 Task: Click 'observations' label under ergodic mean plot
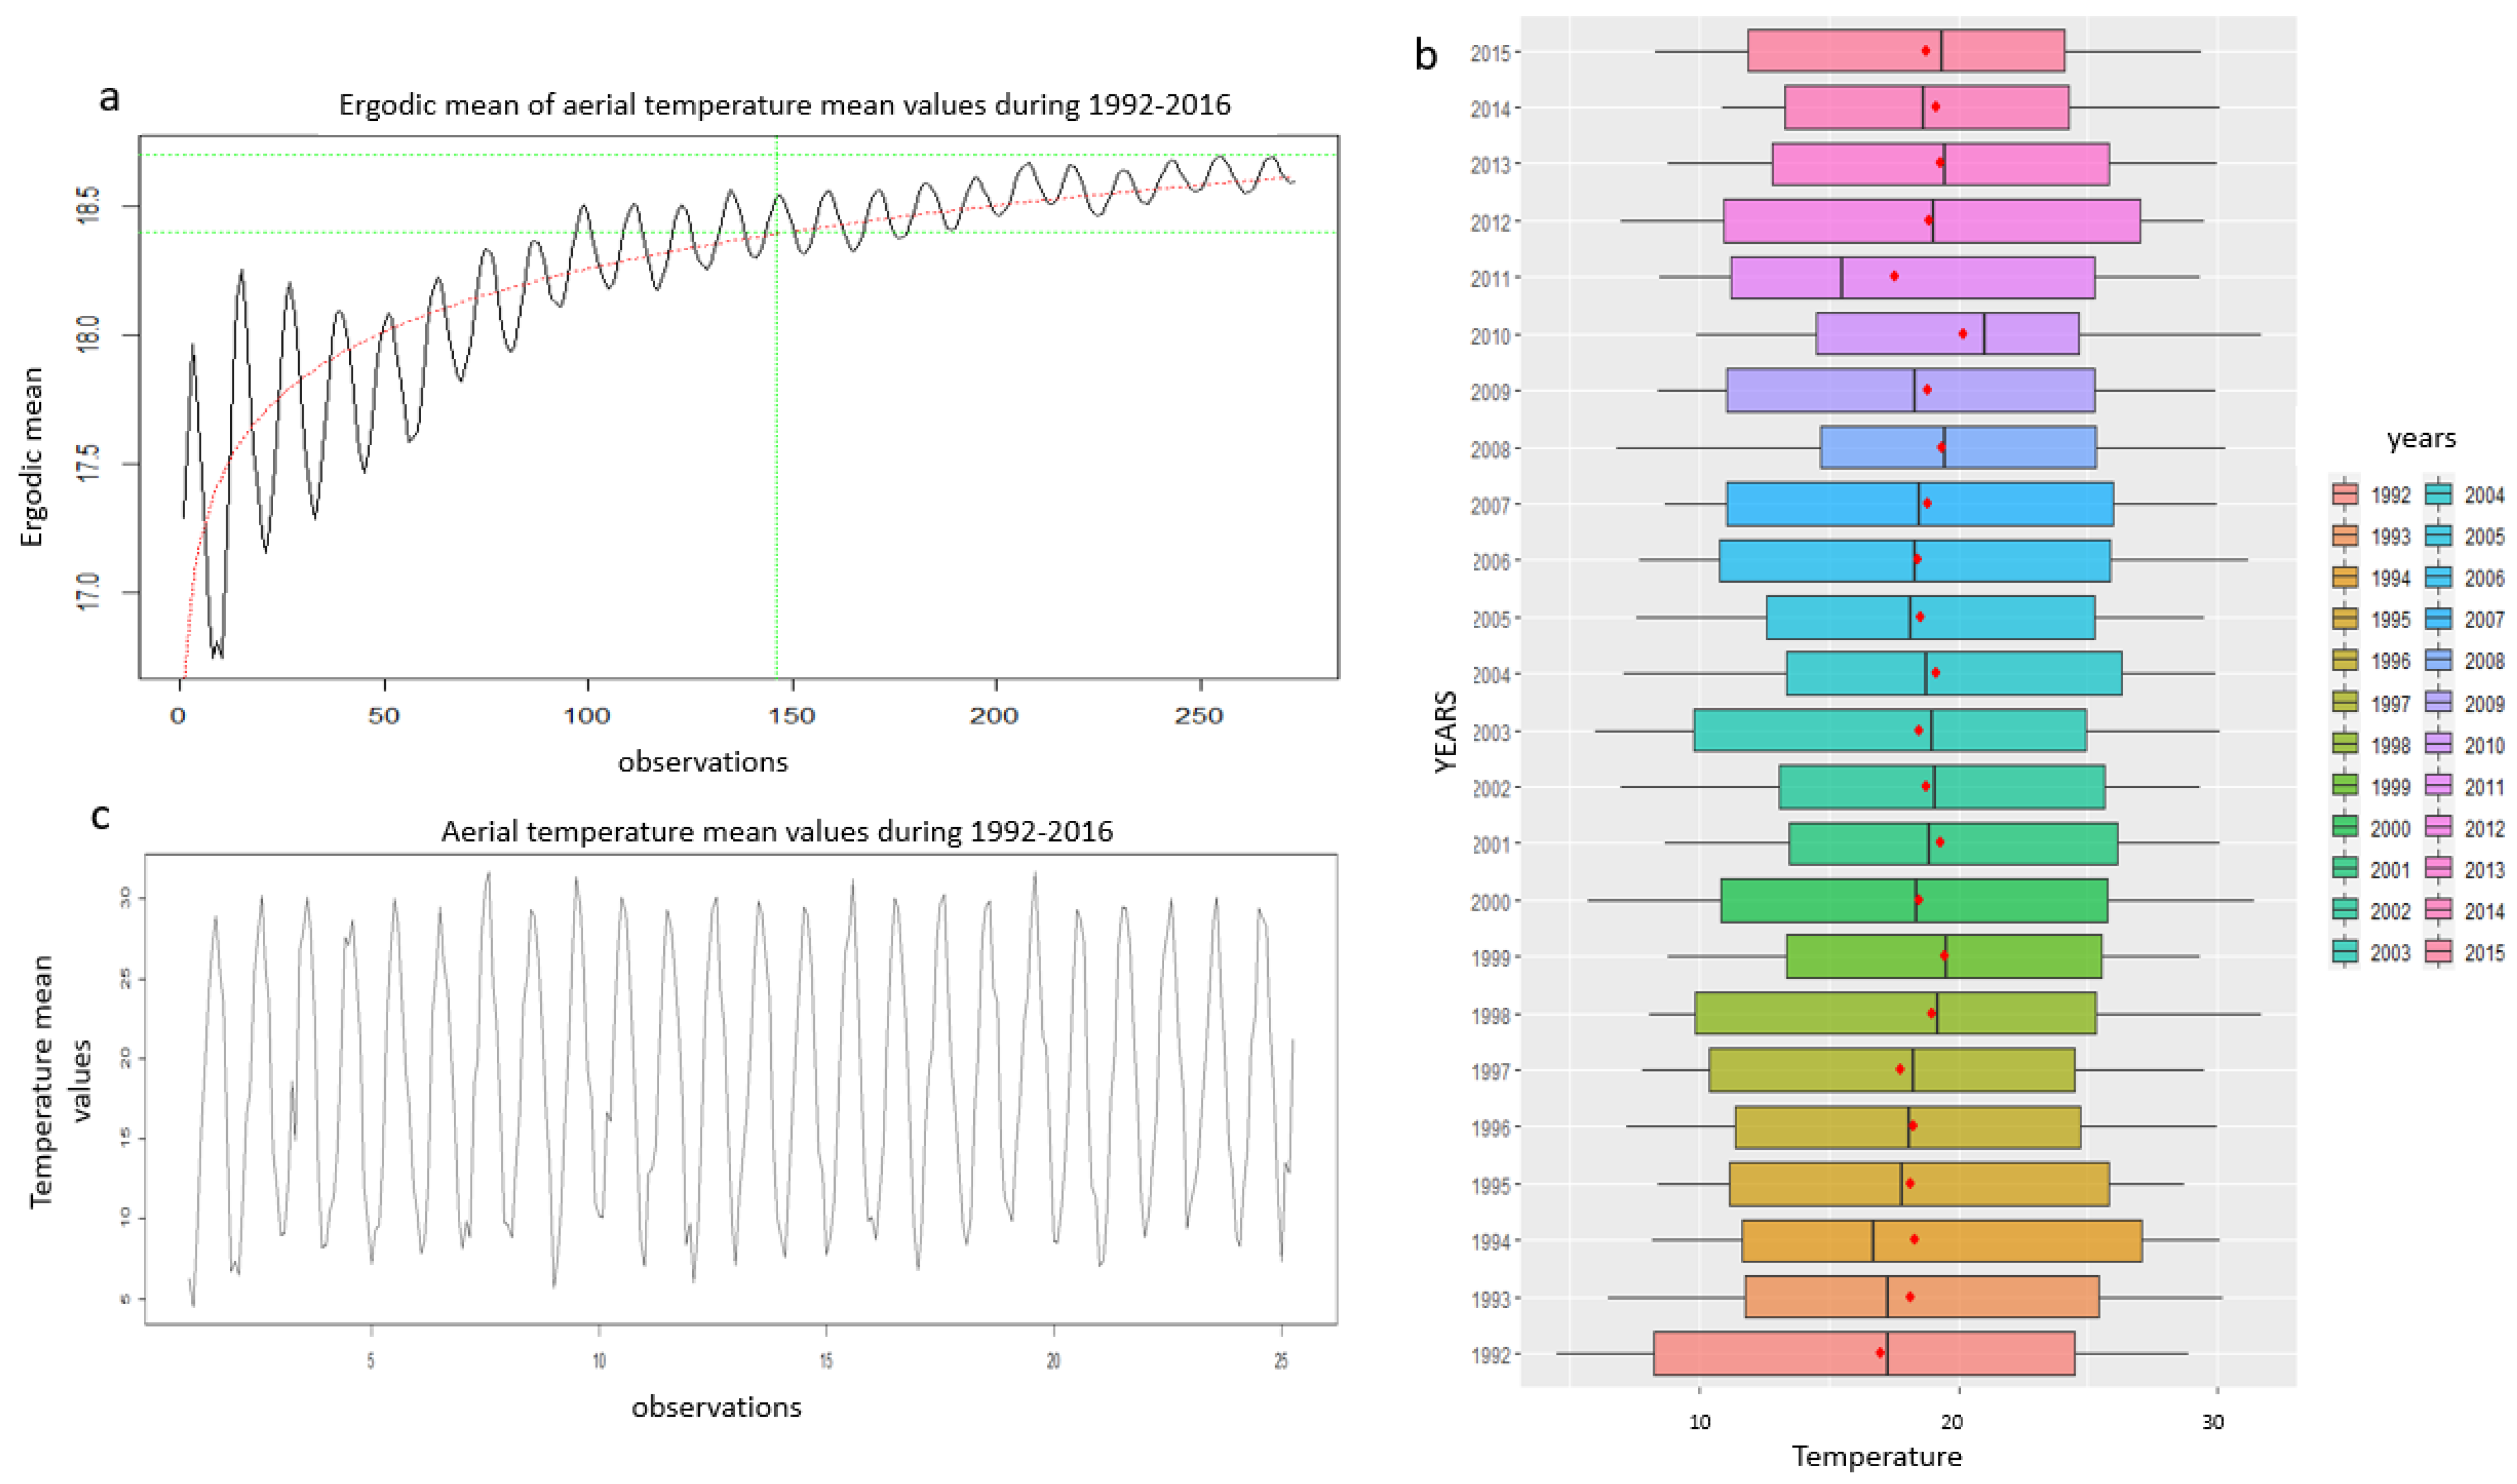703,762
